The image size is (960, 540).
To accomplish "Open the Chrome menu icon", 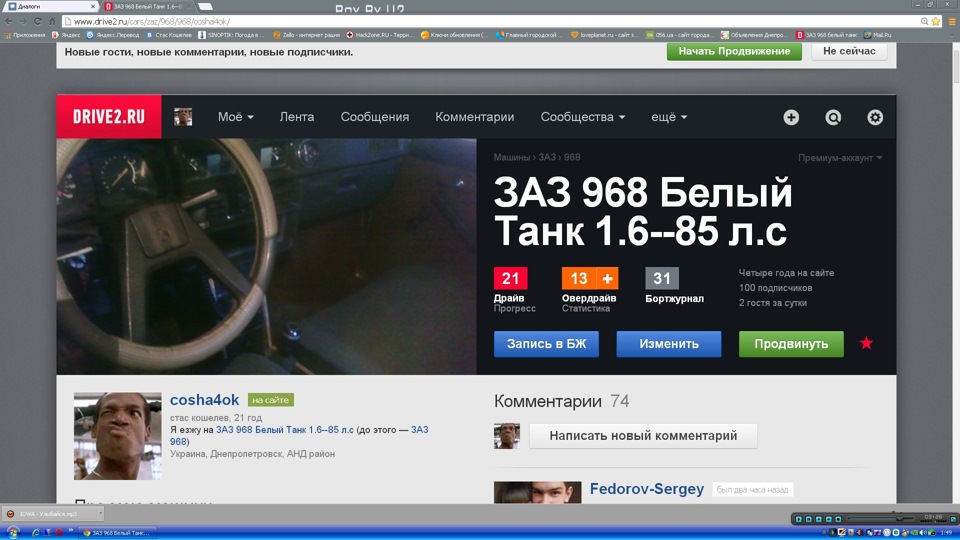I will tap(952, 21).
